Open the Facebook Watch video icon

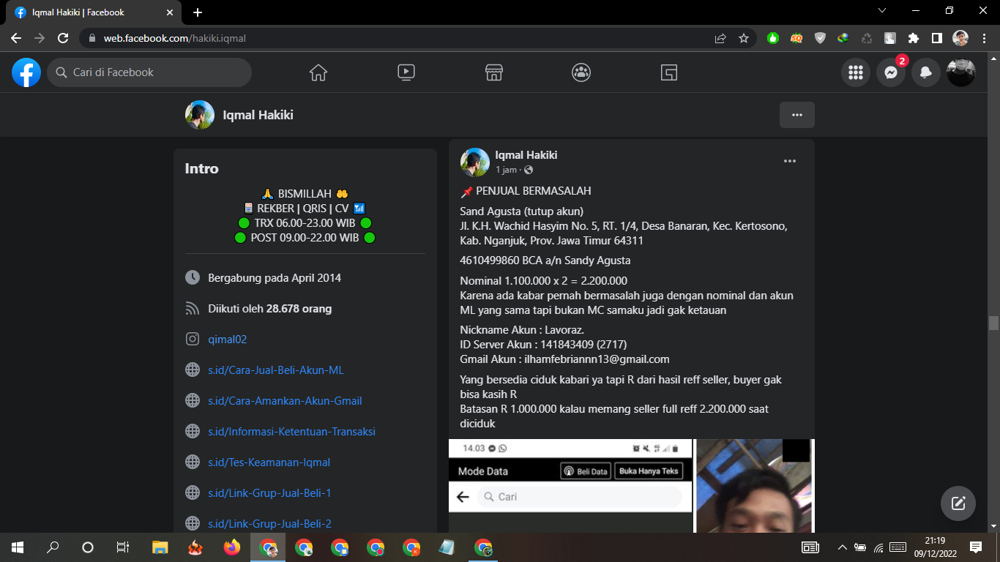406,73
